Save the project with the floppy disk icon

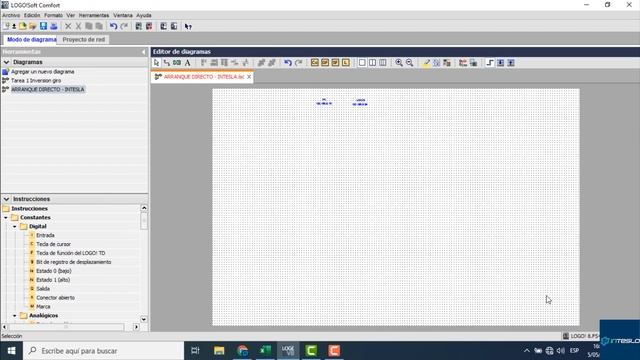coord(43,26)
